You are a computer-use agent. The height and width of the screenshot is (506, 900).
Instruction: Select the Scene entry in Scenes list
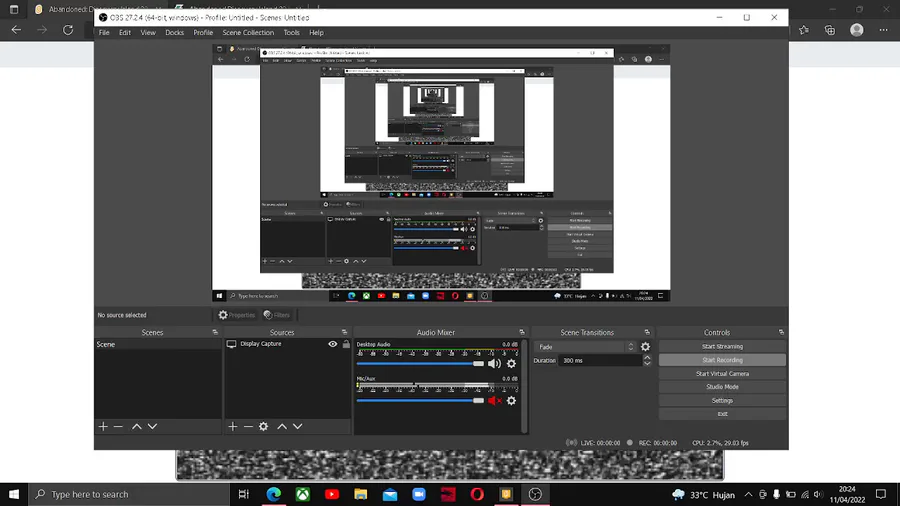[158, 344]
